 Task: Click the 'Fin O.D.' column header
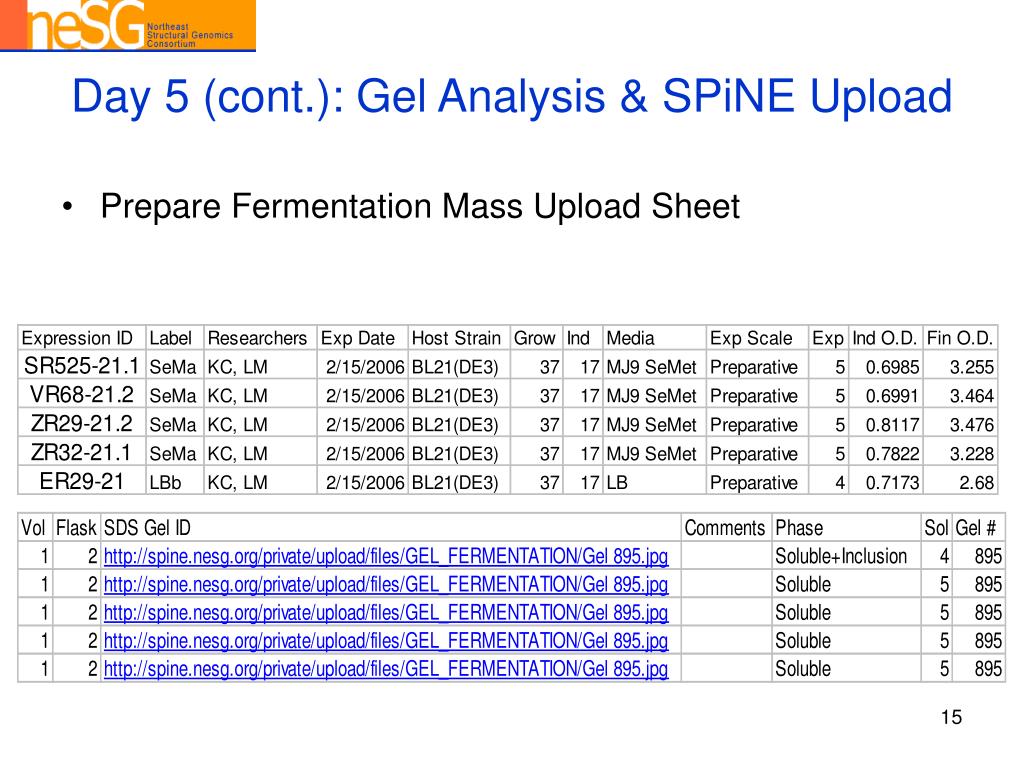coord(959,338)
